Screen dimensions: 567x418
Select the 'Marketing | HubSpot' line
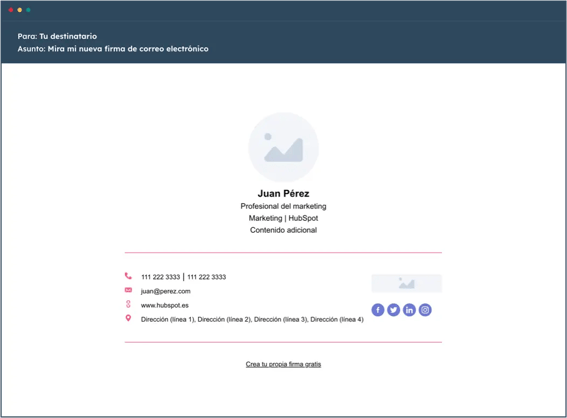pos(284,218)
